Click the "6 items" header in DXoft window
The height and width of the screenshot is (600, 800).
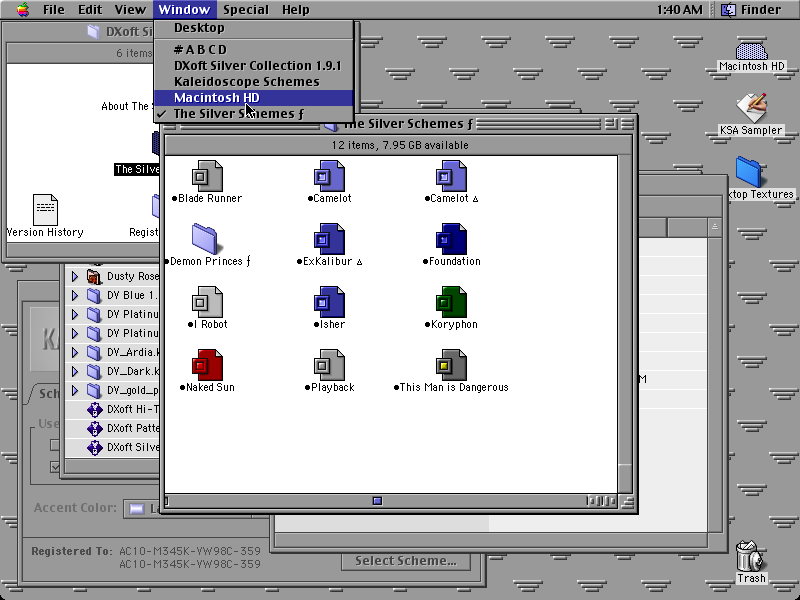[134, 53]
